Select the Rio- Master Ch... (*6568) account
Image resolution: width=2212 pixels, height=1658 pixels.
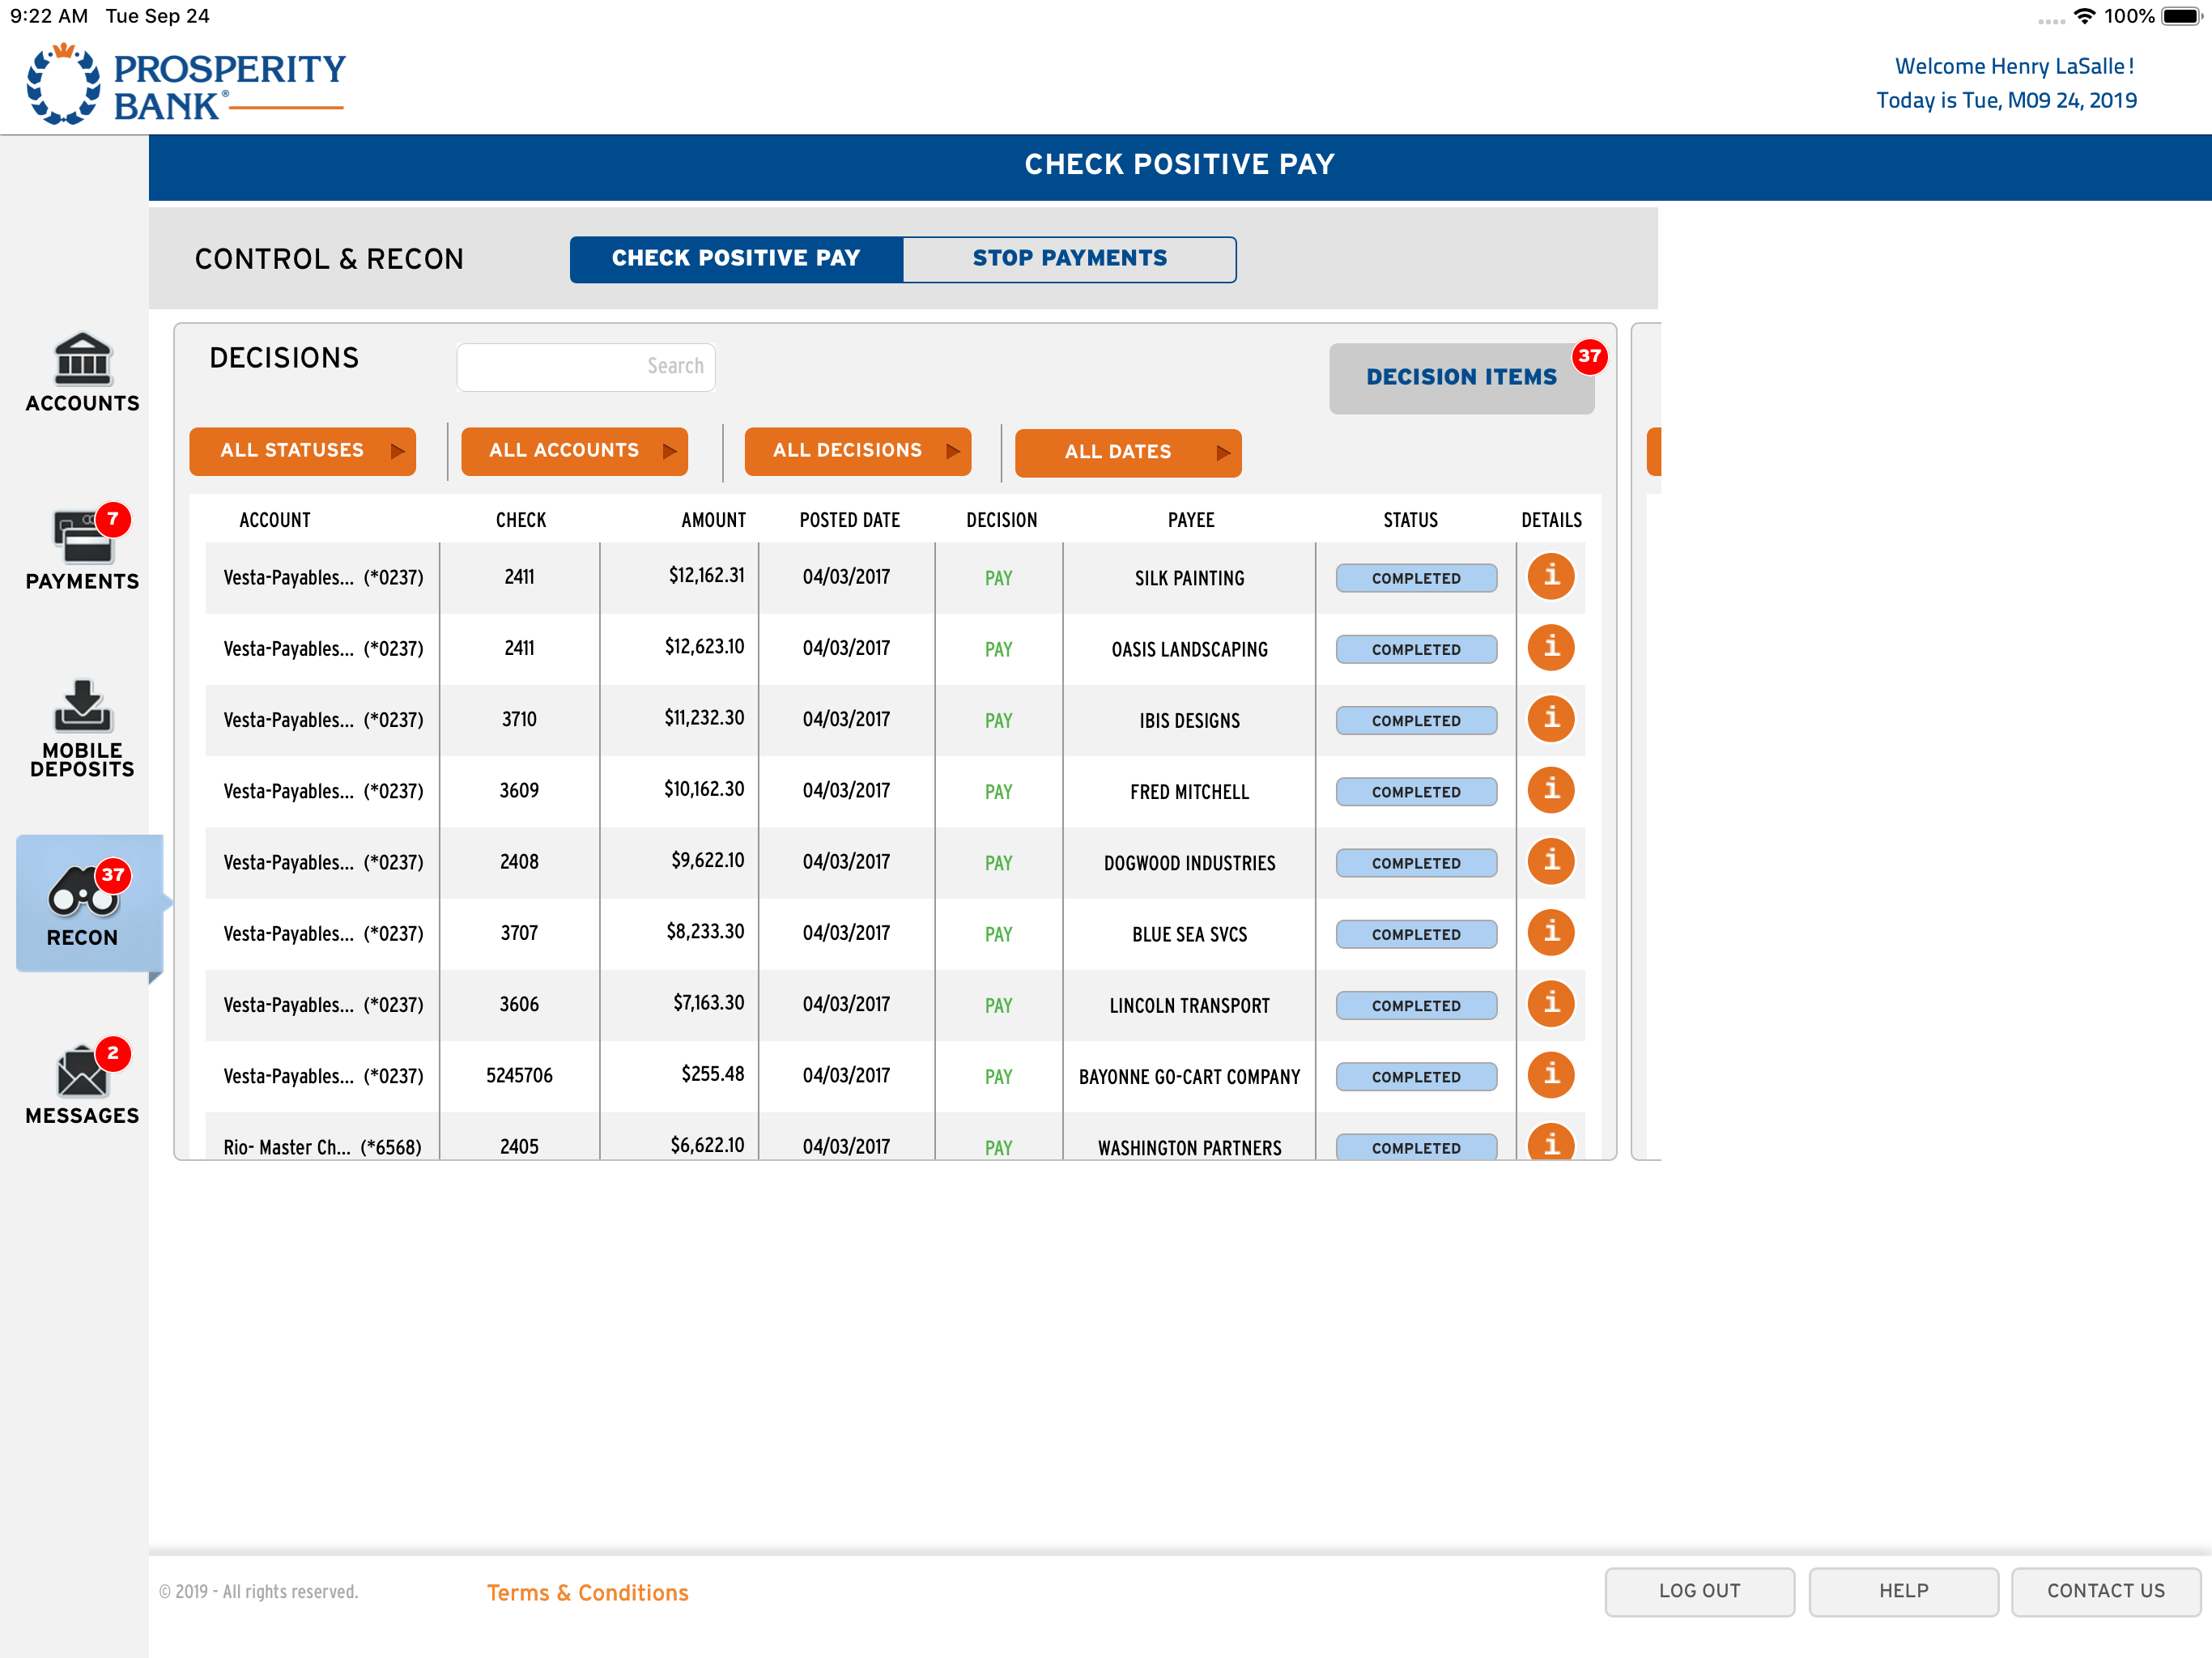[322, 1147]
